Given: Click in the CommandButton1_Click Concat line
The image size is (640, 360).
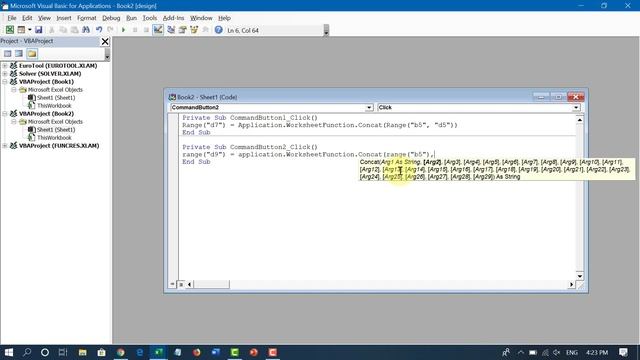Looking at the screenshot, I should point(320,125).
